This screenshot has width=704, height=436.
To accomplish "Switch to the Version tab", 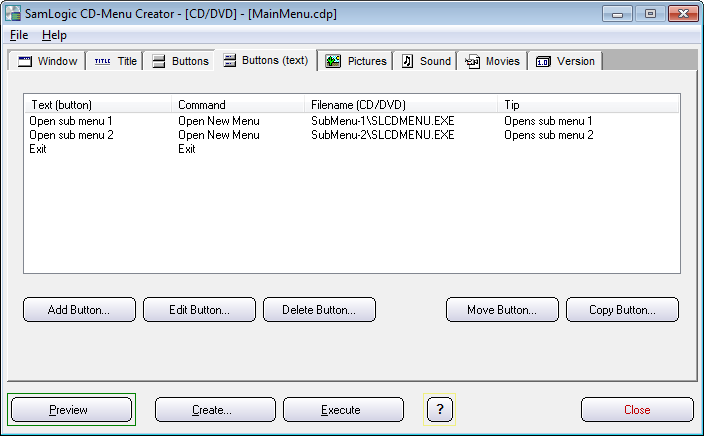I will [x=565, y=61].
